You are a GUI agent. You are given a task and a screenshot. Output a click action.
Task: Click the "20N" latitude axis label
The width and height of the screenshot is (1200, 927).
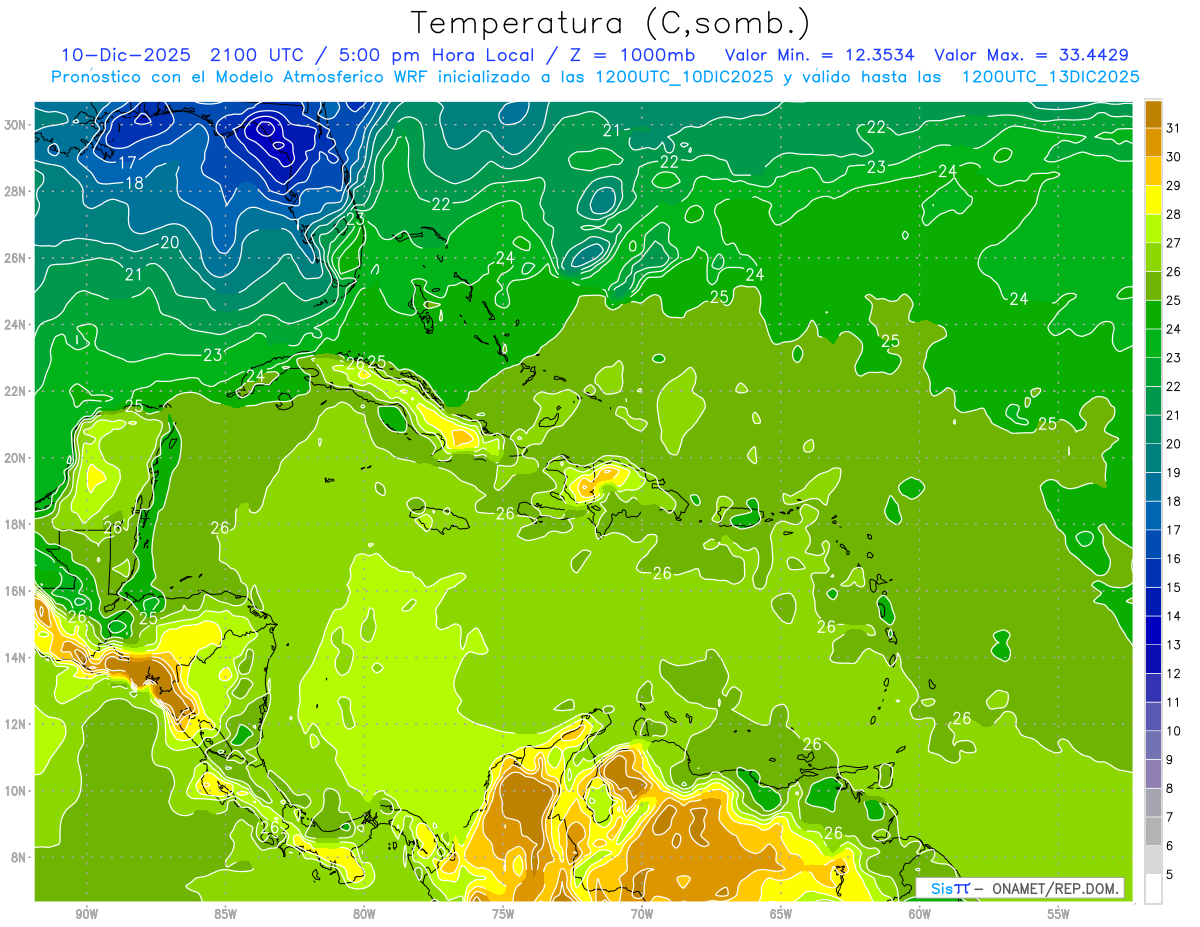tap(16, 457)
